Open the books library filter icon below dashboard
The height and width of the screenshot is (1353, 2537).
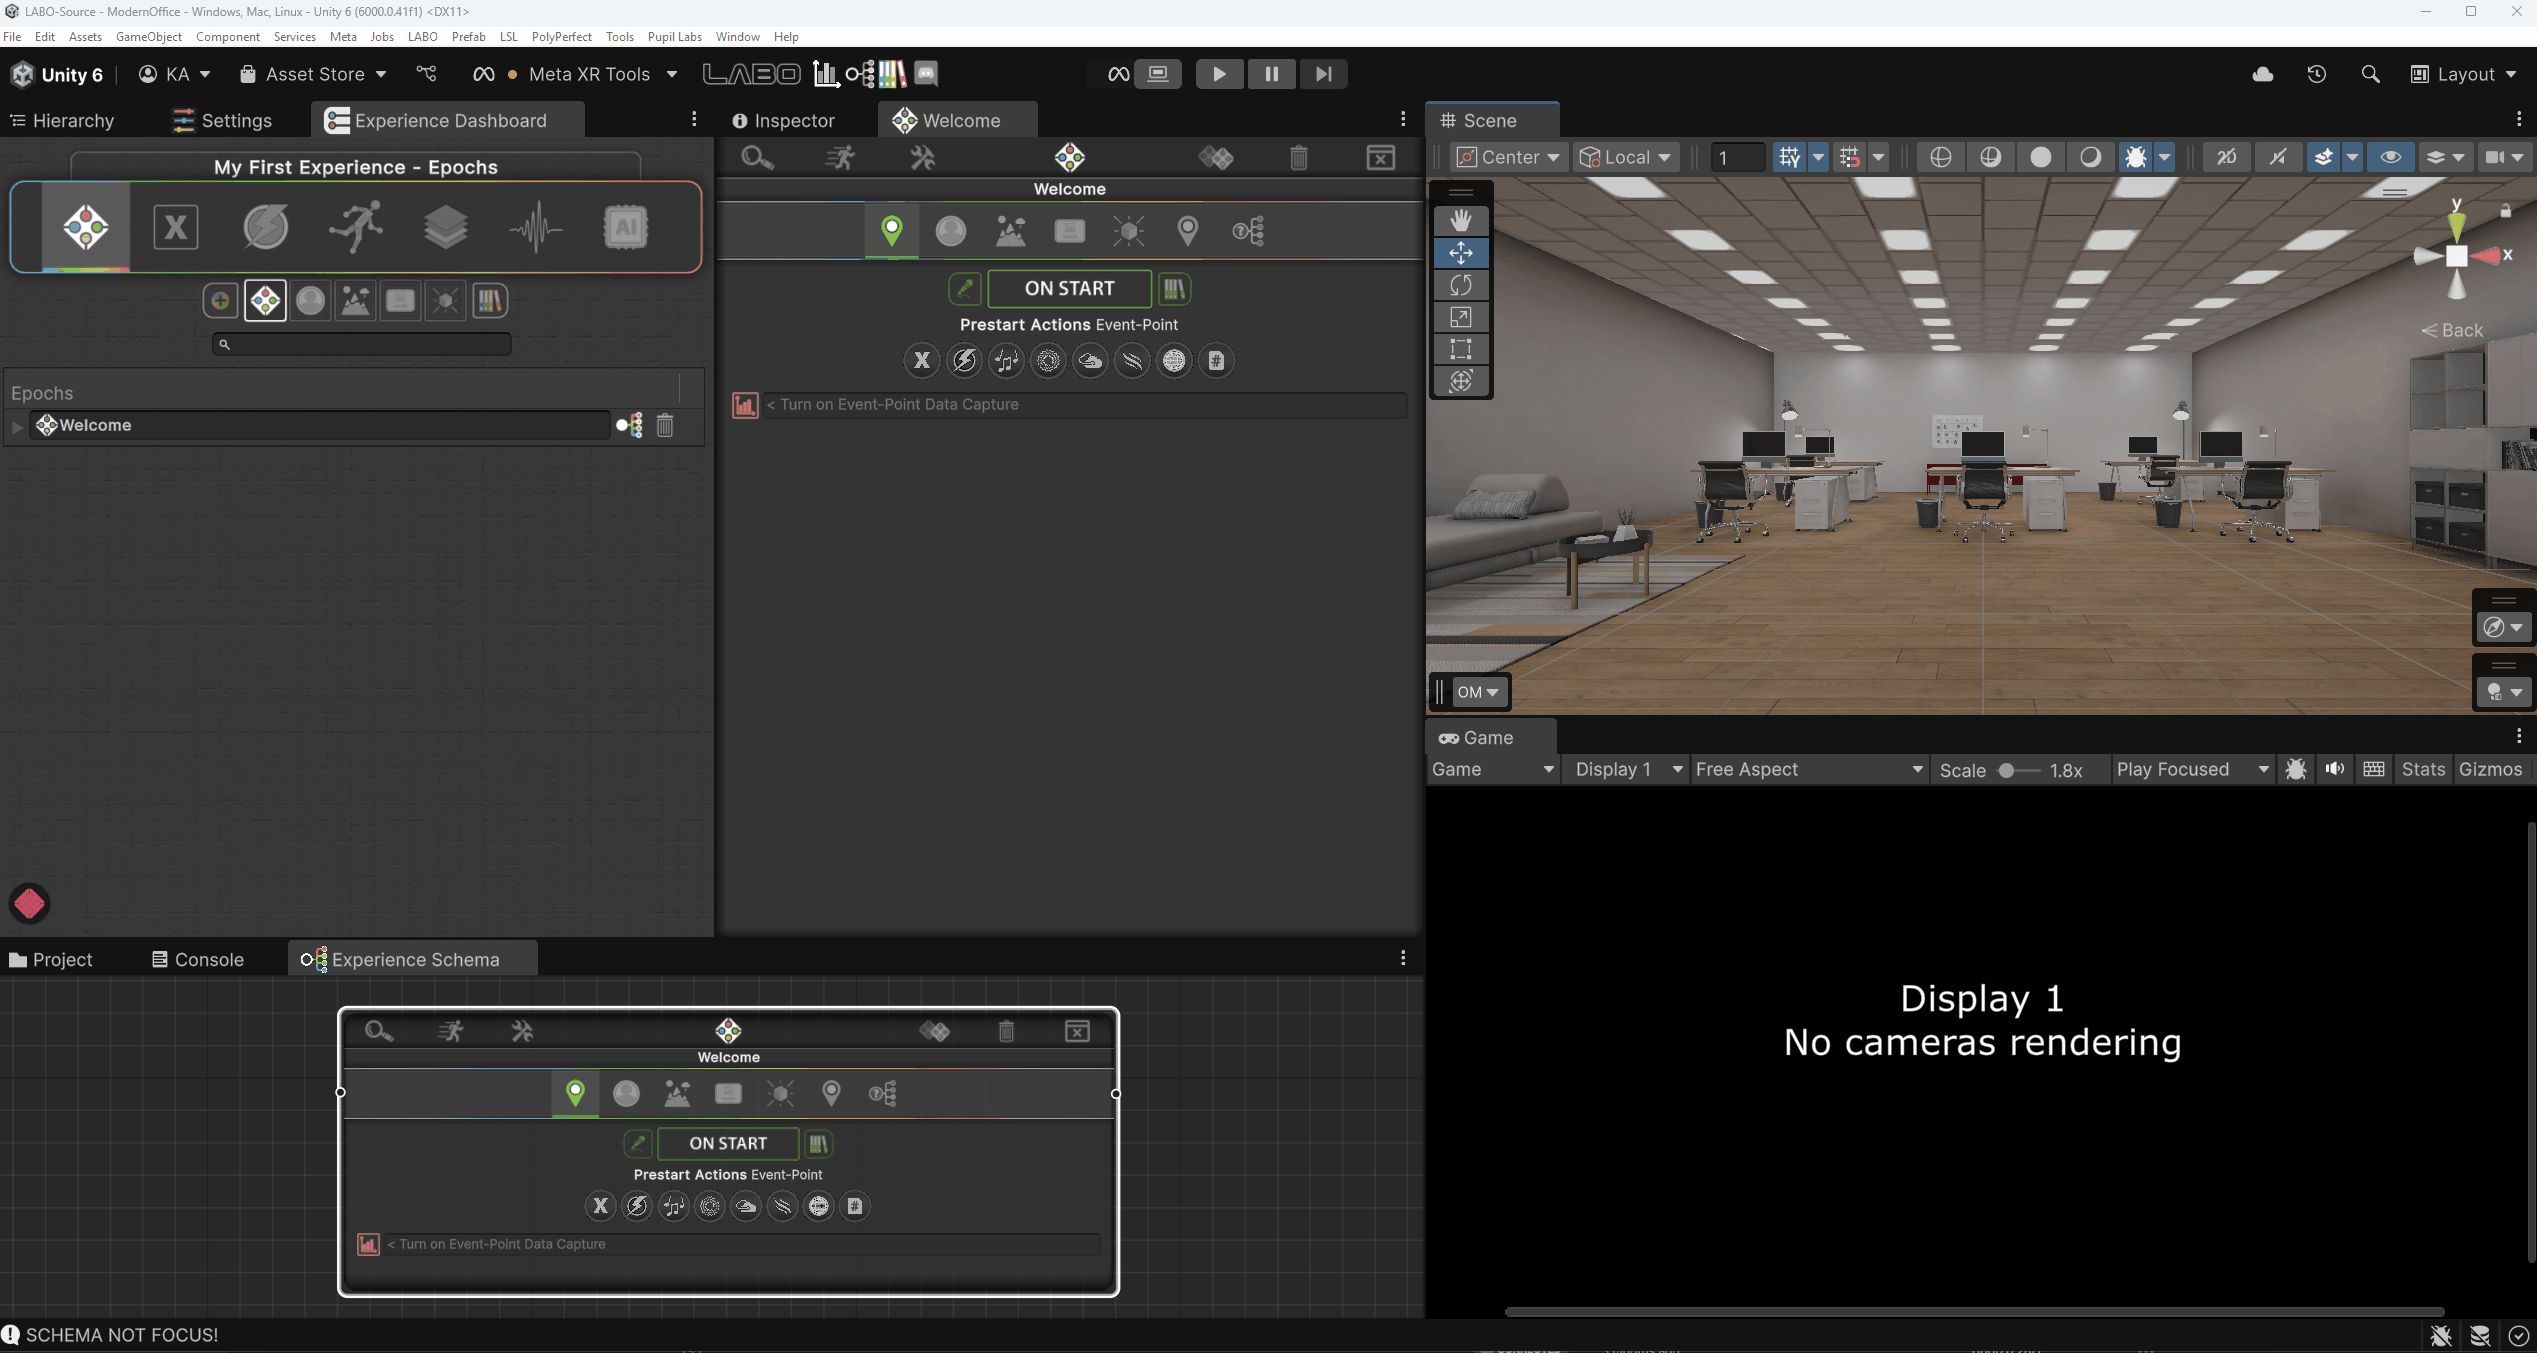pos(490,300)
